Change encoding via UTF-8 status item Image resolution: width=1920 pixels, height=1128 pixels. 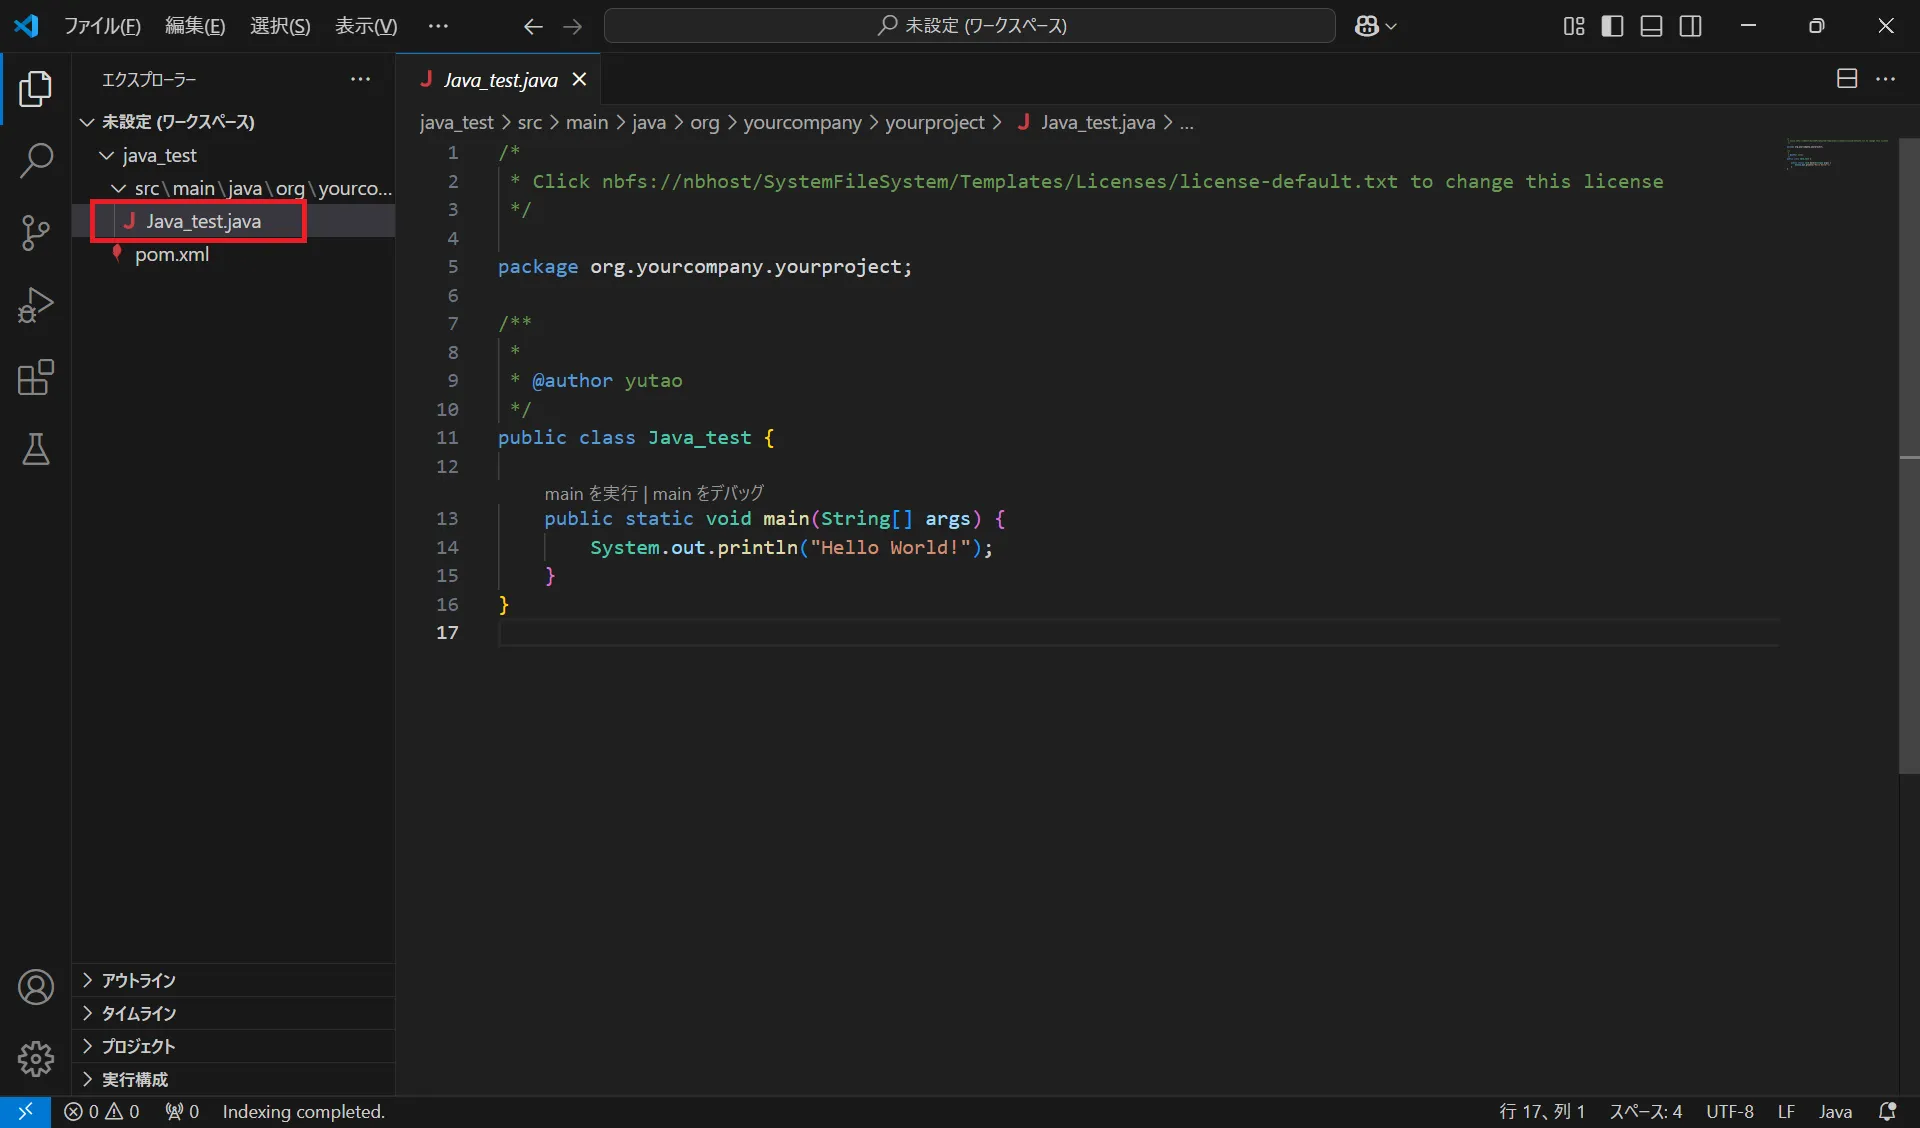pyautogui.click(x=1729, y=1111)
